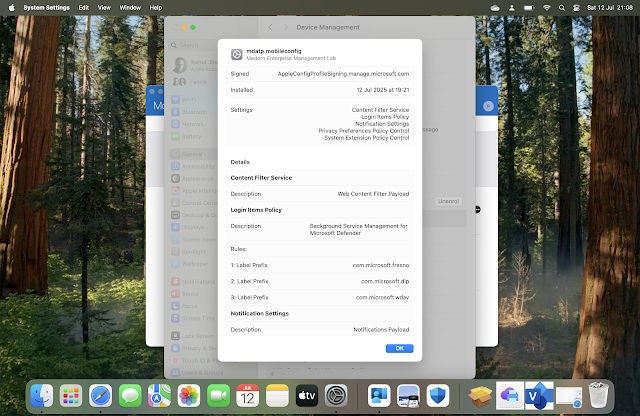Select Bluetooth in the System Settings sidebar

pyautogui.click(x=192, y=112)
